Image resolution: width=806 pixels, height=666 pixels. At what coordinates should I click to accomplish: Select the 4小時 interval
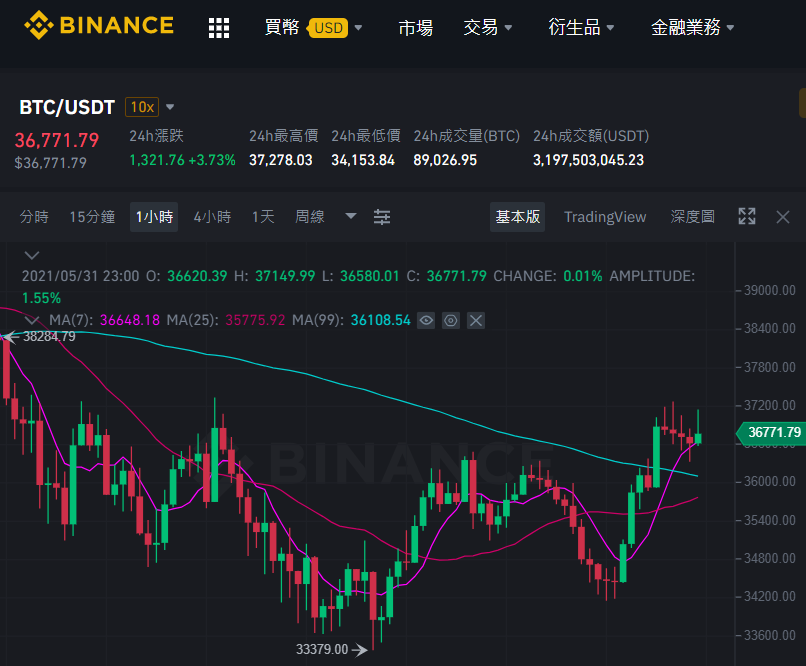212,217
